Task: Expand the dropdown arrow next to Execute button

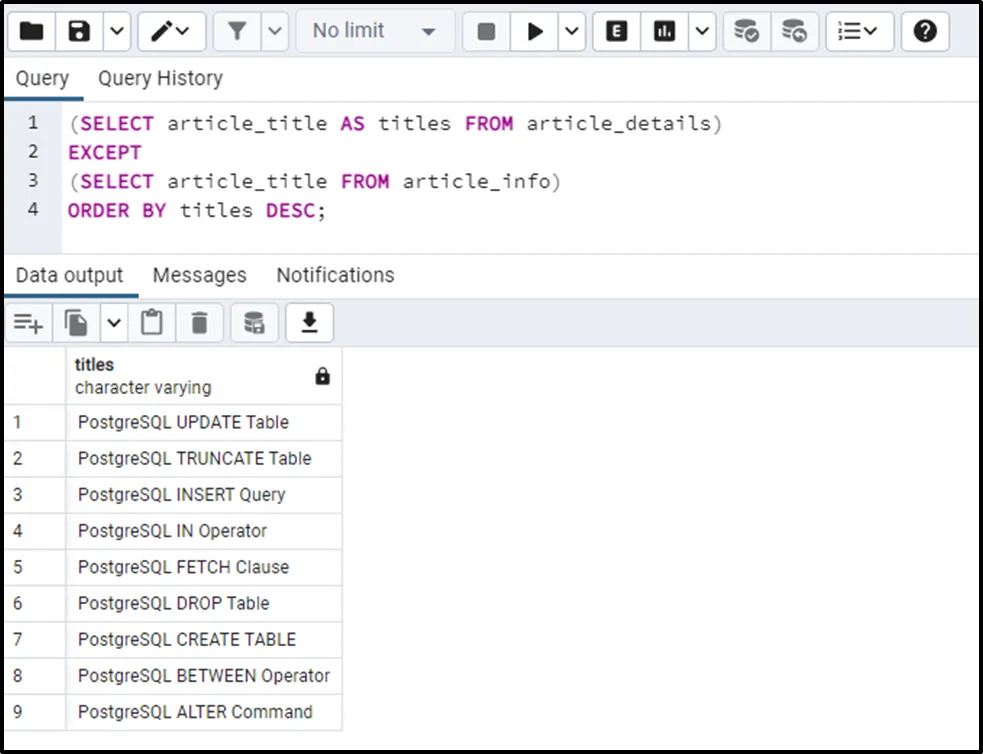Action: click(x=571, y=32)
